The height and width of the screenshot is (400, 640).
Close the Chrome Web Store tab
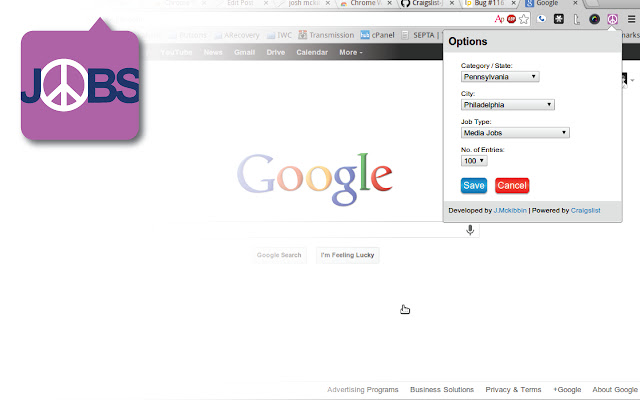click(x=389, y=3)
